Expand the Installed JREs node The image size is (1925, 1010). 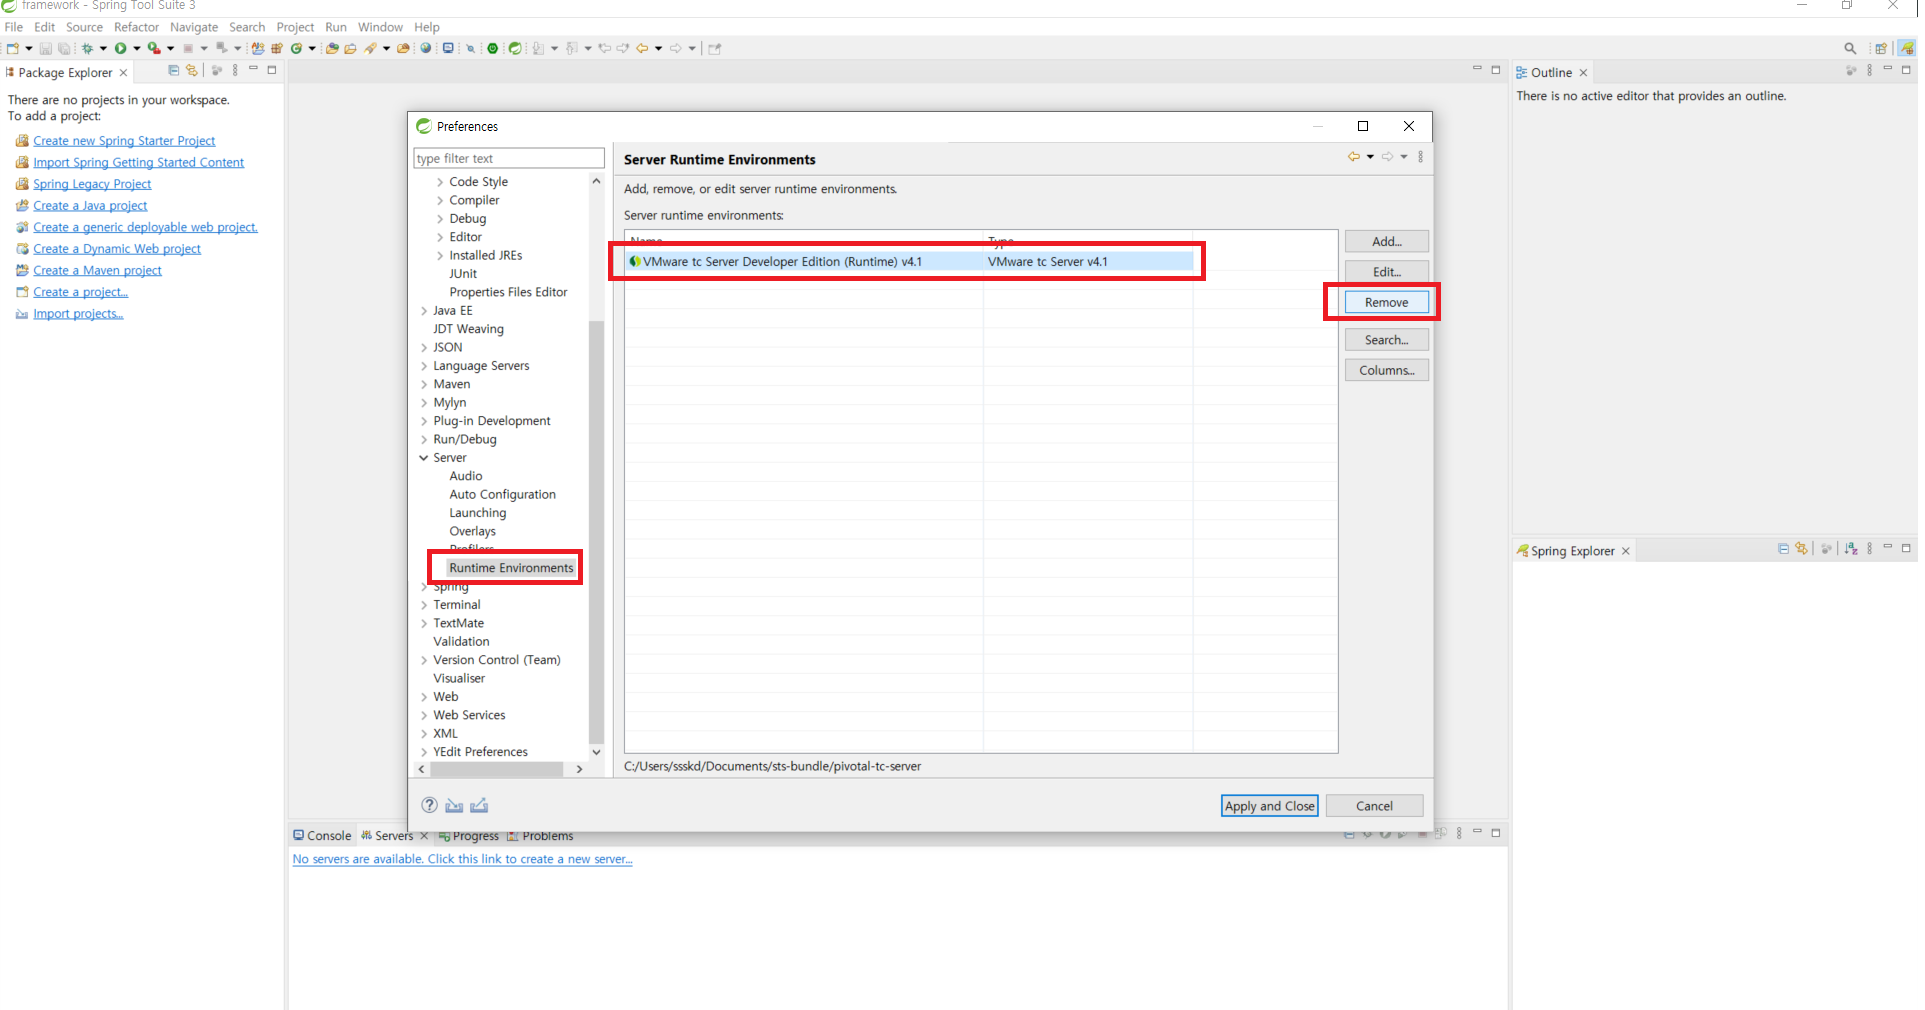(x=440, y=256)
